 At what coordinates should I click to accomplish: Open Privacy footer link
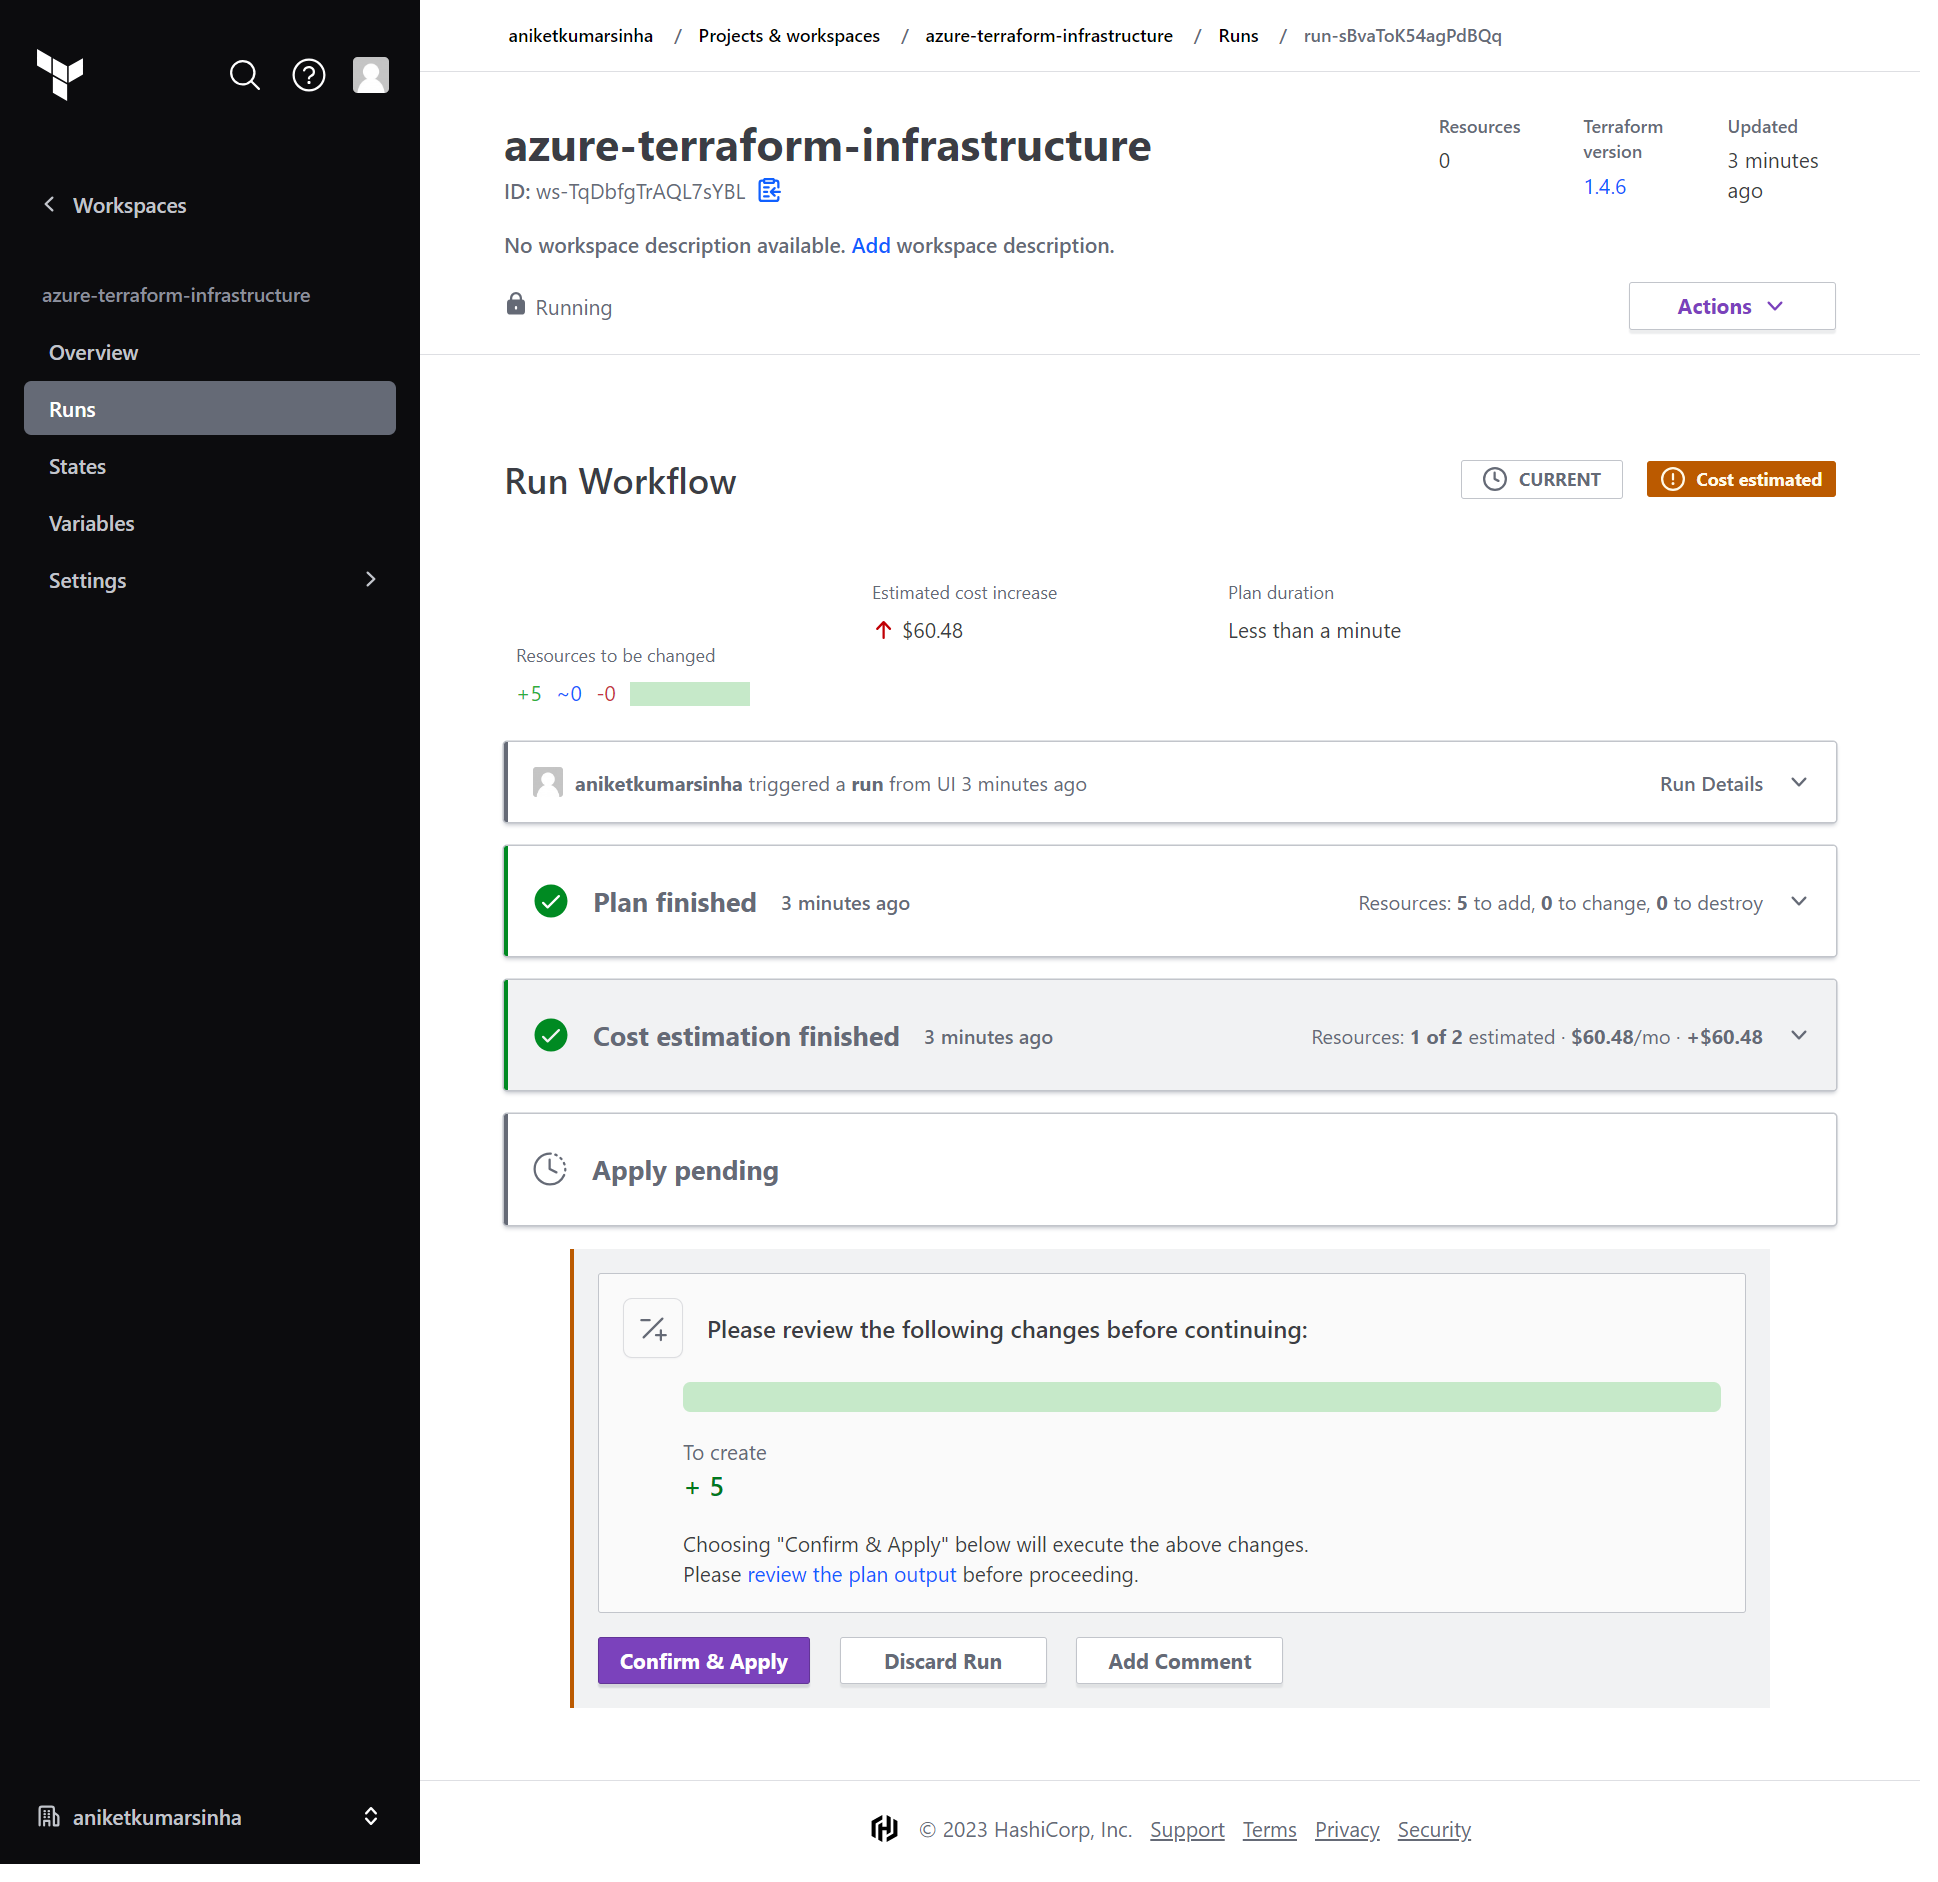(1347, 1829)
